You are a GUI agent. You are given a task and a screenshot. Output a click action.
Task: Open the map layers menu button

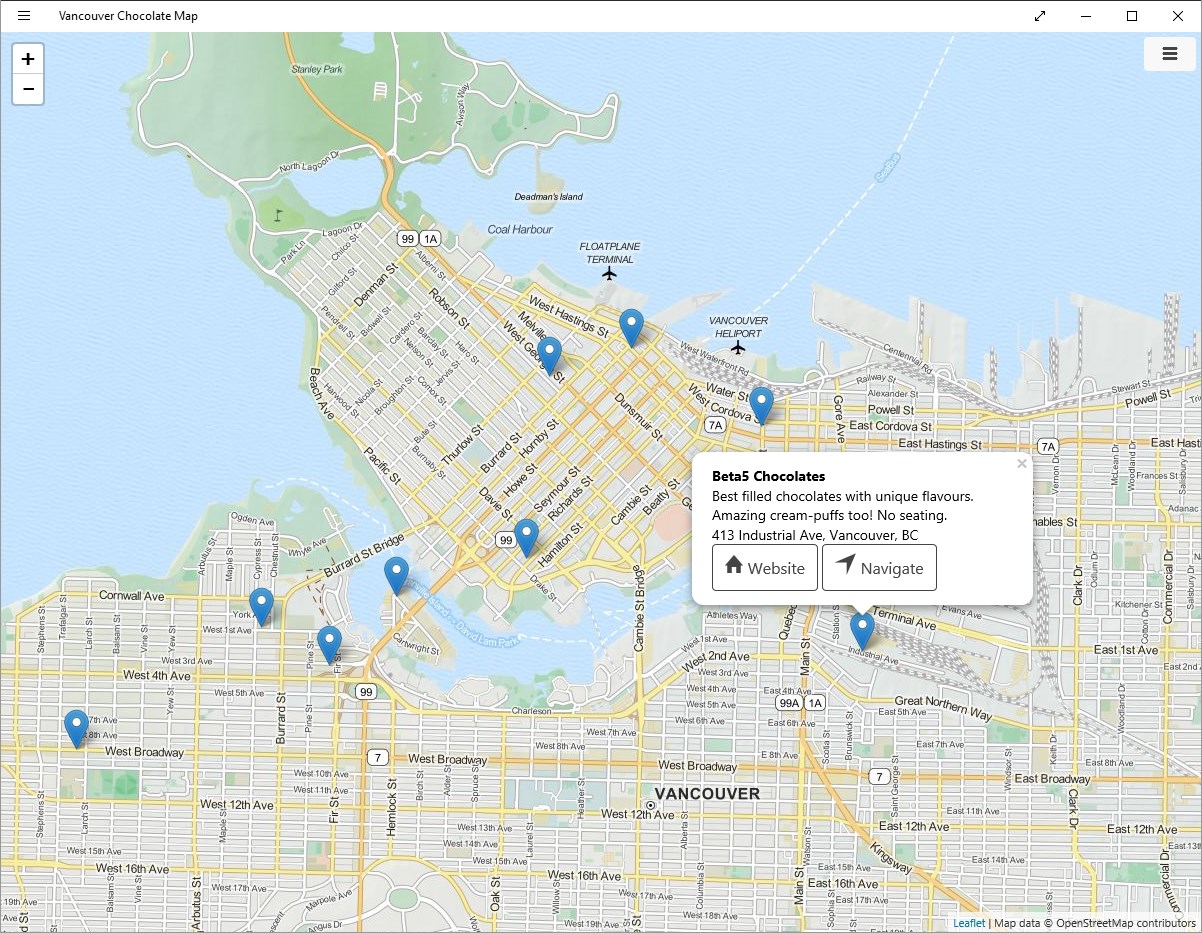coord(1169,54)
